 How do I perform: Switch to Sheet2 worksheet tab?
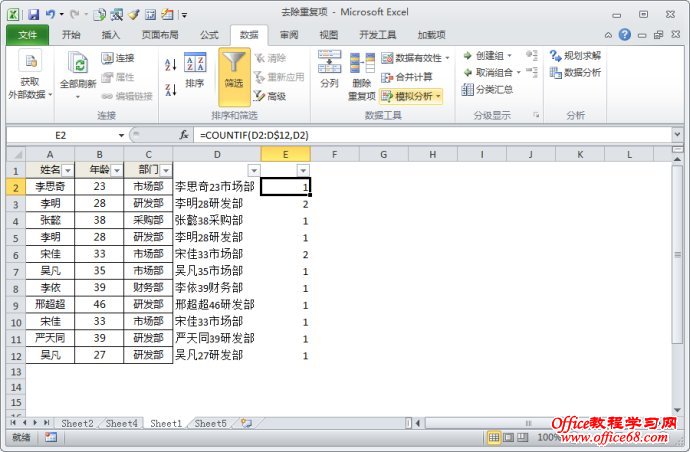coord(77,423)
